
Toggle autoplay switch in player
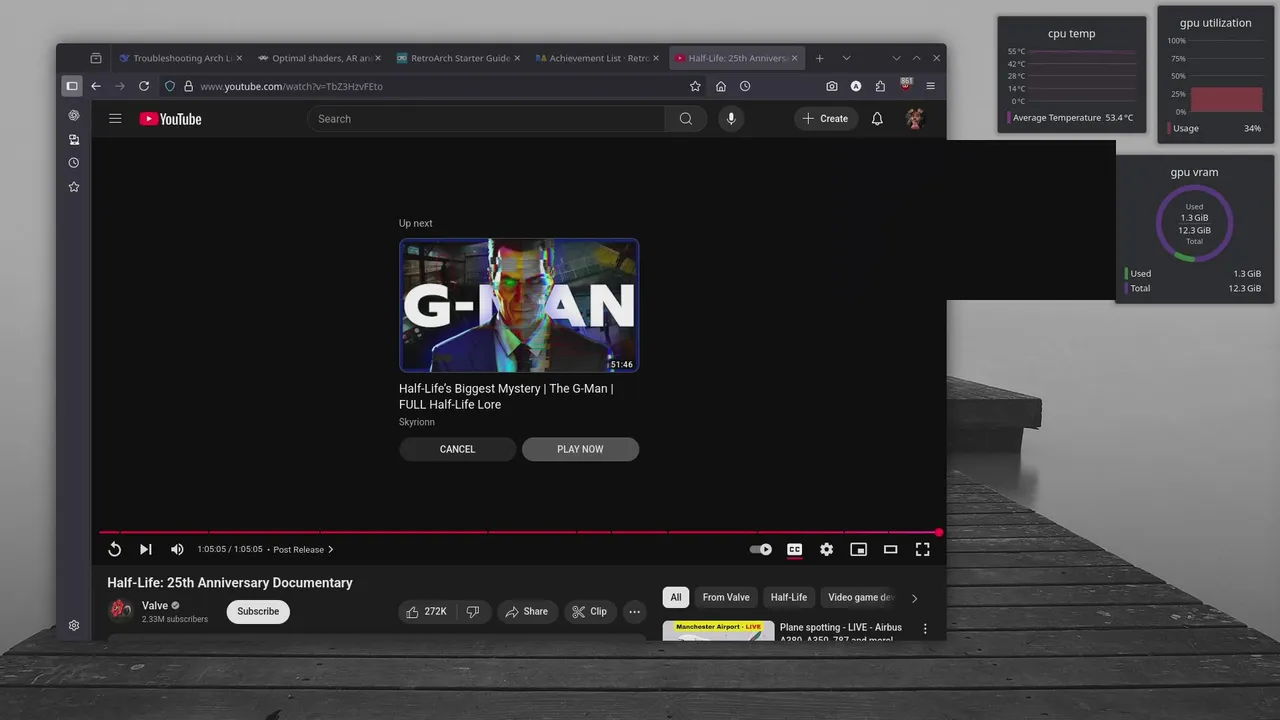[x=761, y=549]
